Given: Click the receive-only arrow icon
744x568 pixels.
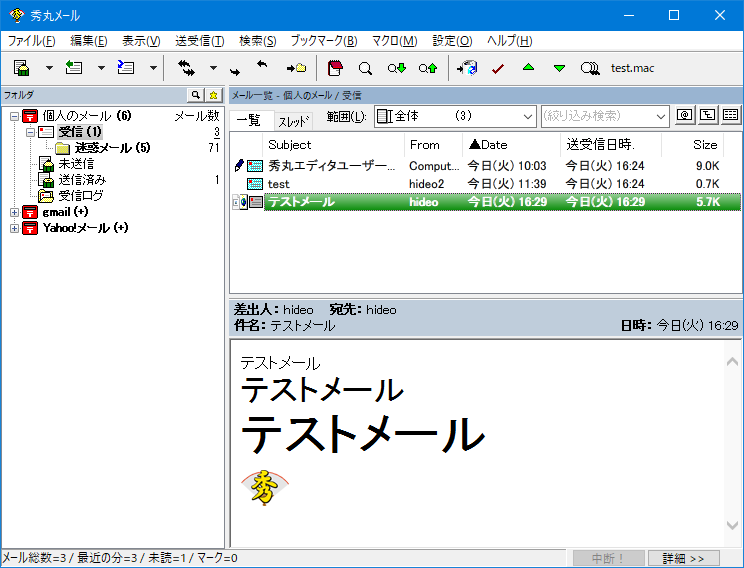Looking at the screenshot, I should pyautogui.click(x=262, y=64).
